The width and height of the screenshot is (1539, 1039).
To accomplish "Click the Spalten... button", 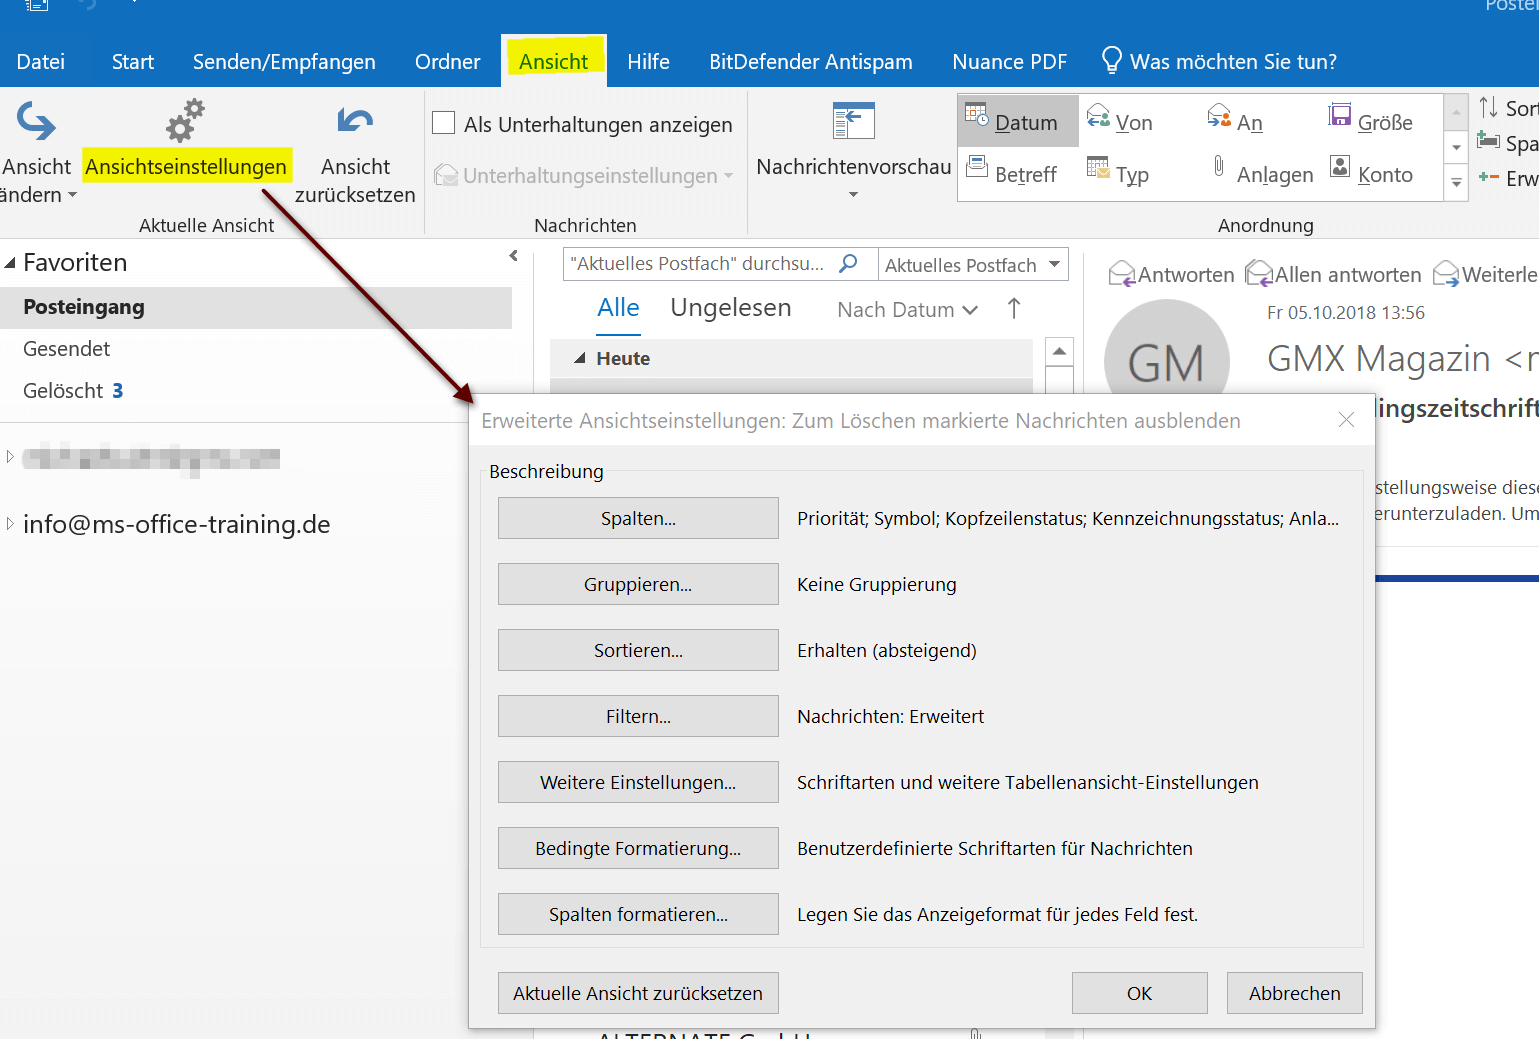I will (638, 518).
